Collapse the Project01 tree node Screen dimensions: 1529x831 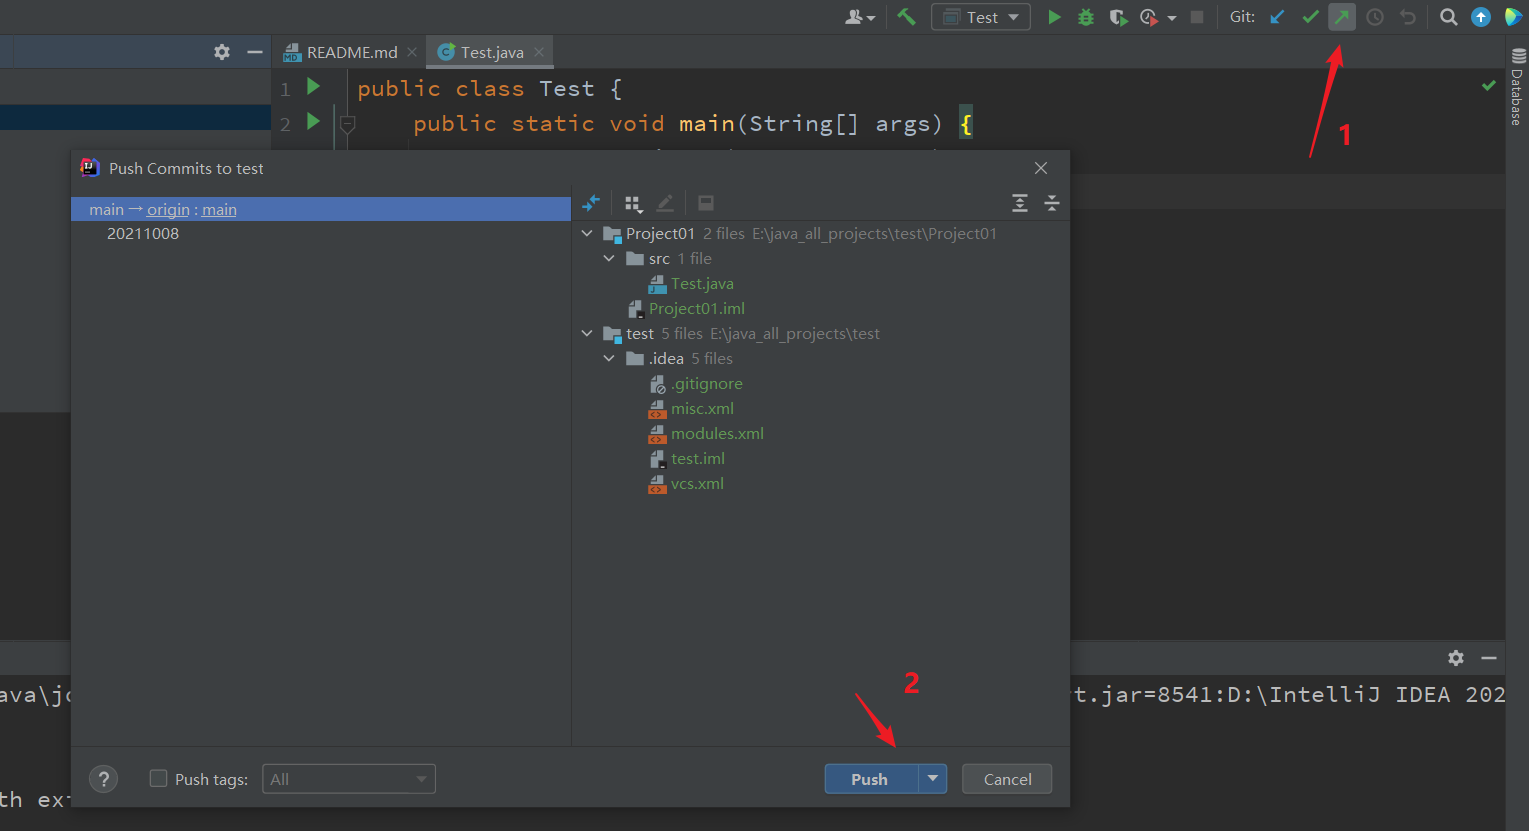[x=587, y=234]
